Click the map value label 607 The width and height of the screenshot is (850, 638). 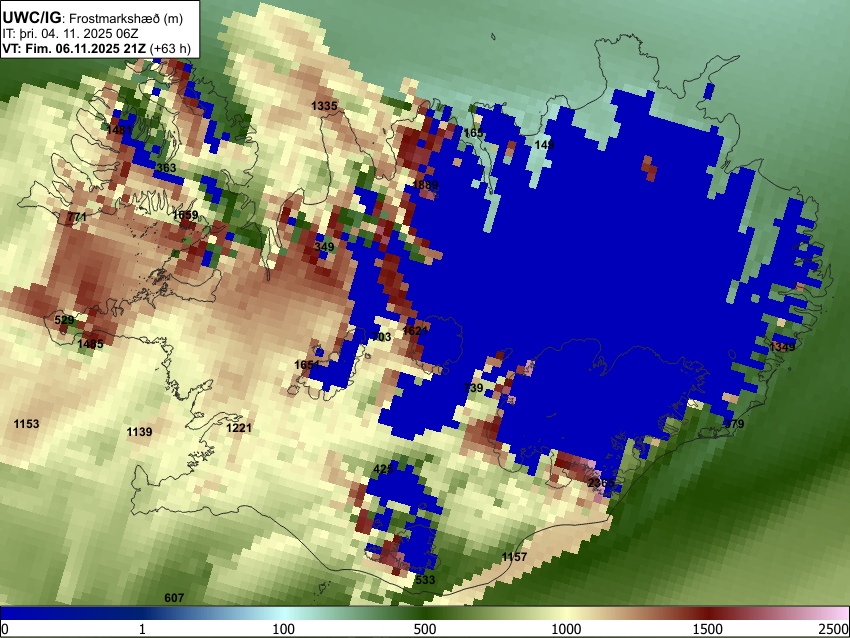174,598
